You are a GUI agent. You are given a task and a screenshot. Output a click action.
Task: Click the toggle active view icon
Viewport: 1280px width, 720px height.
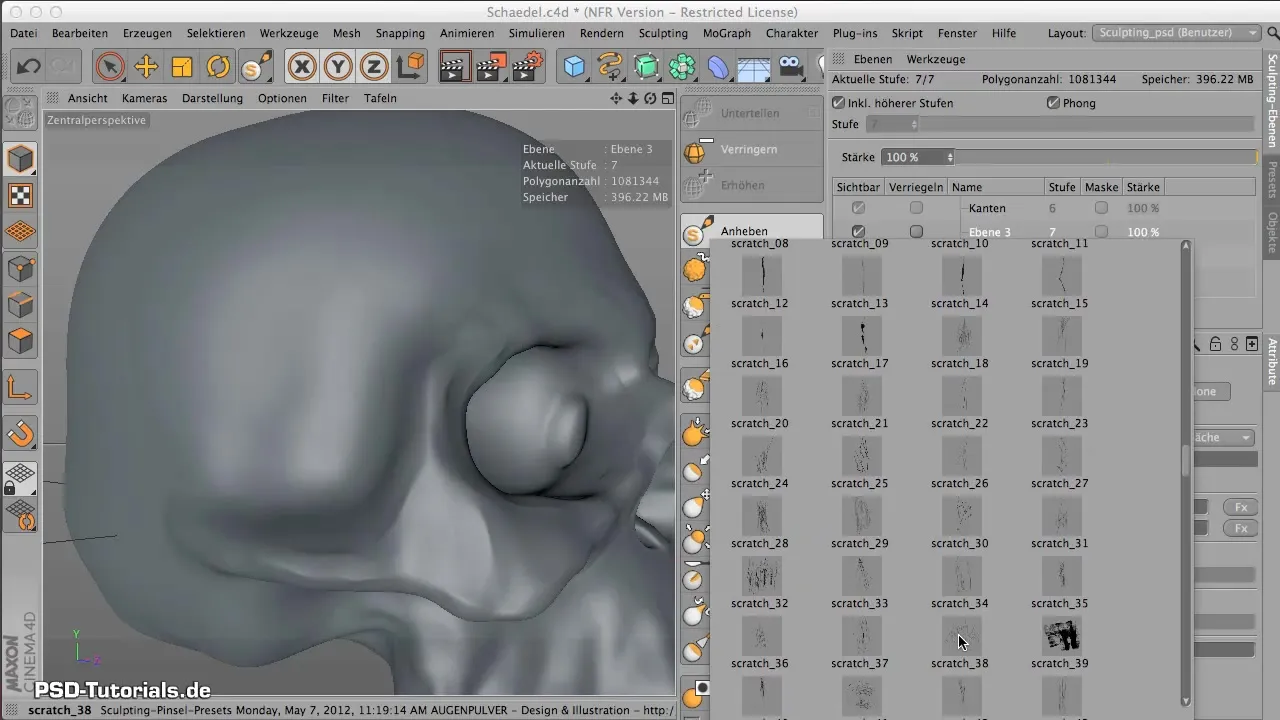click(x=666, y=98)
